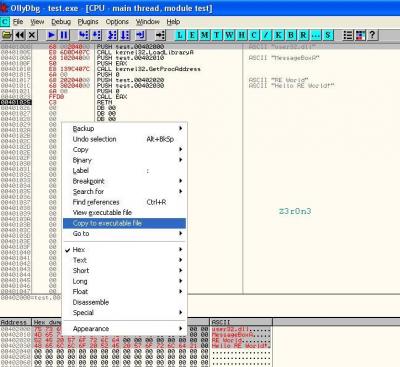
Task: Open the Debug menu
Action: coord(61,22)
